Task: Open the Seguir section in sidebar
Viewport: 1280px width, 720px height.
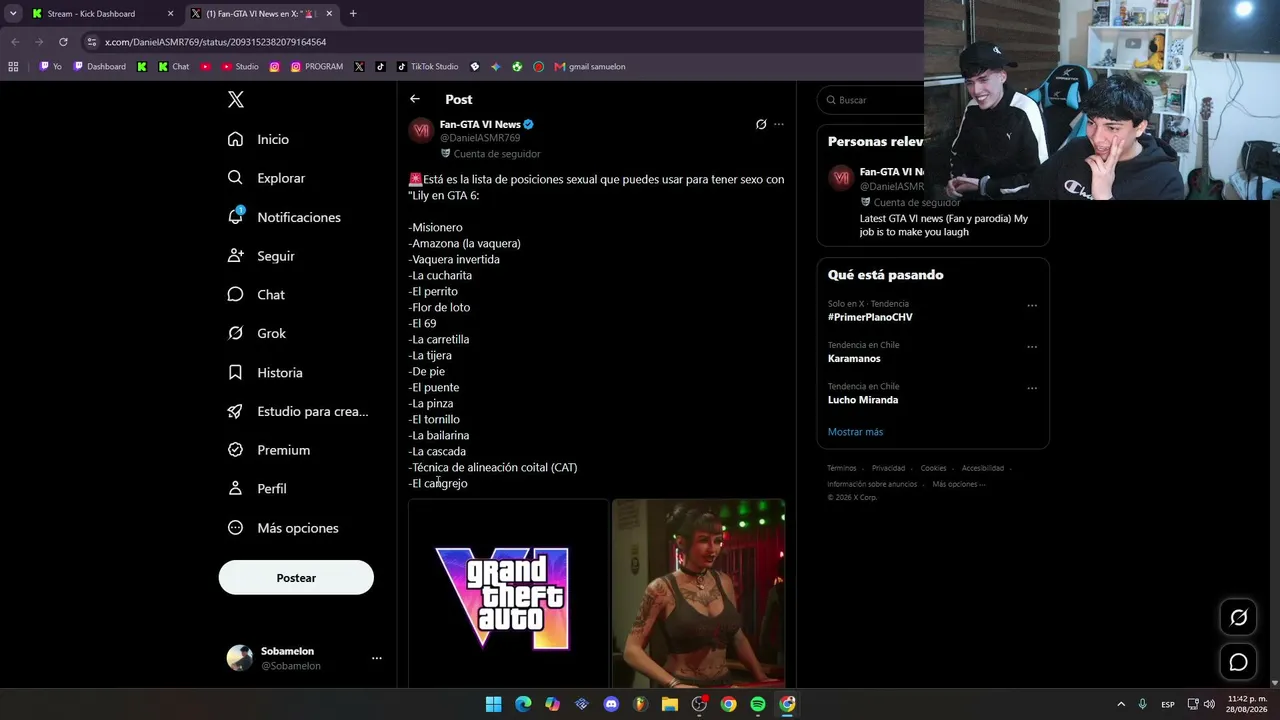Action: (x=261, y=256)
